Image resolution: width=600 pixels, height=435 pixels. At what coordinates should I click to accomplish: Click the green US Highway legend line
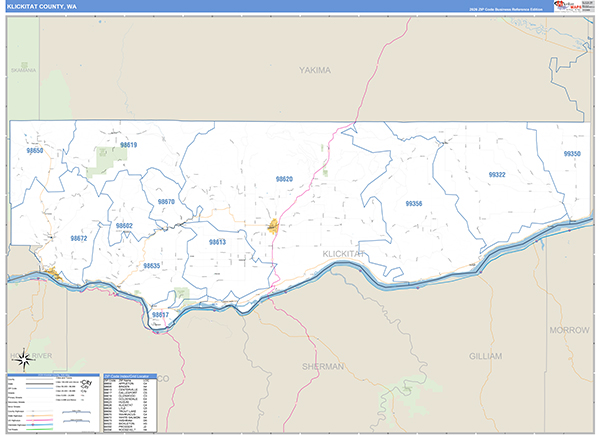(x=40, y=429)
